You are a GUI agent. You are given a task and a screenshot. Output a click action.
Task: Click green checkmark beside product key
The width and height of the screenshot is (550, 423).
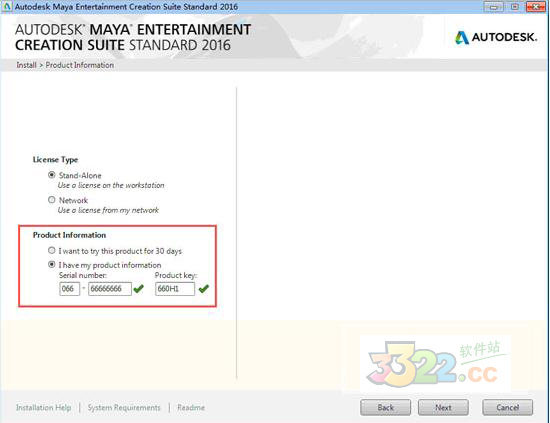point(203,289)
